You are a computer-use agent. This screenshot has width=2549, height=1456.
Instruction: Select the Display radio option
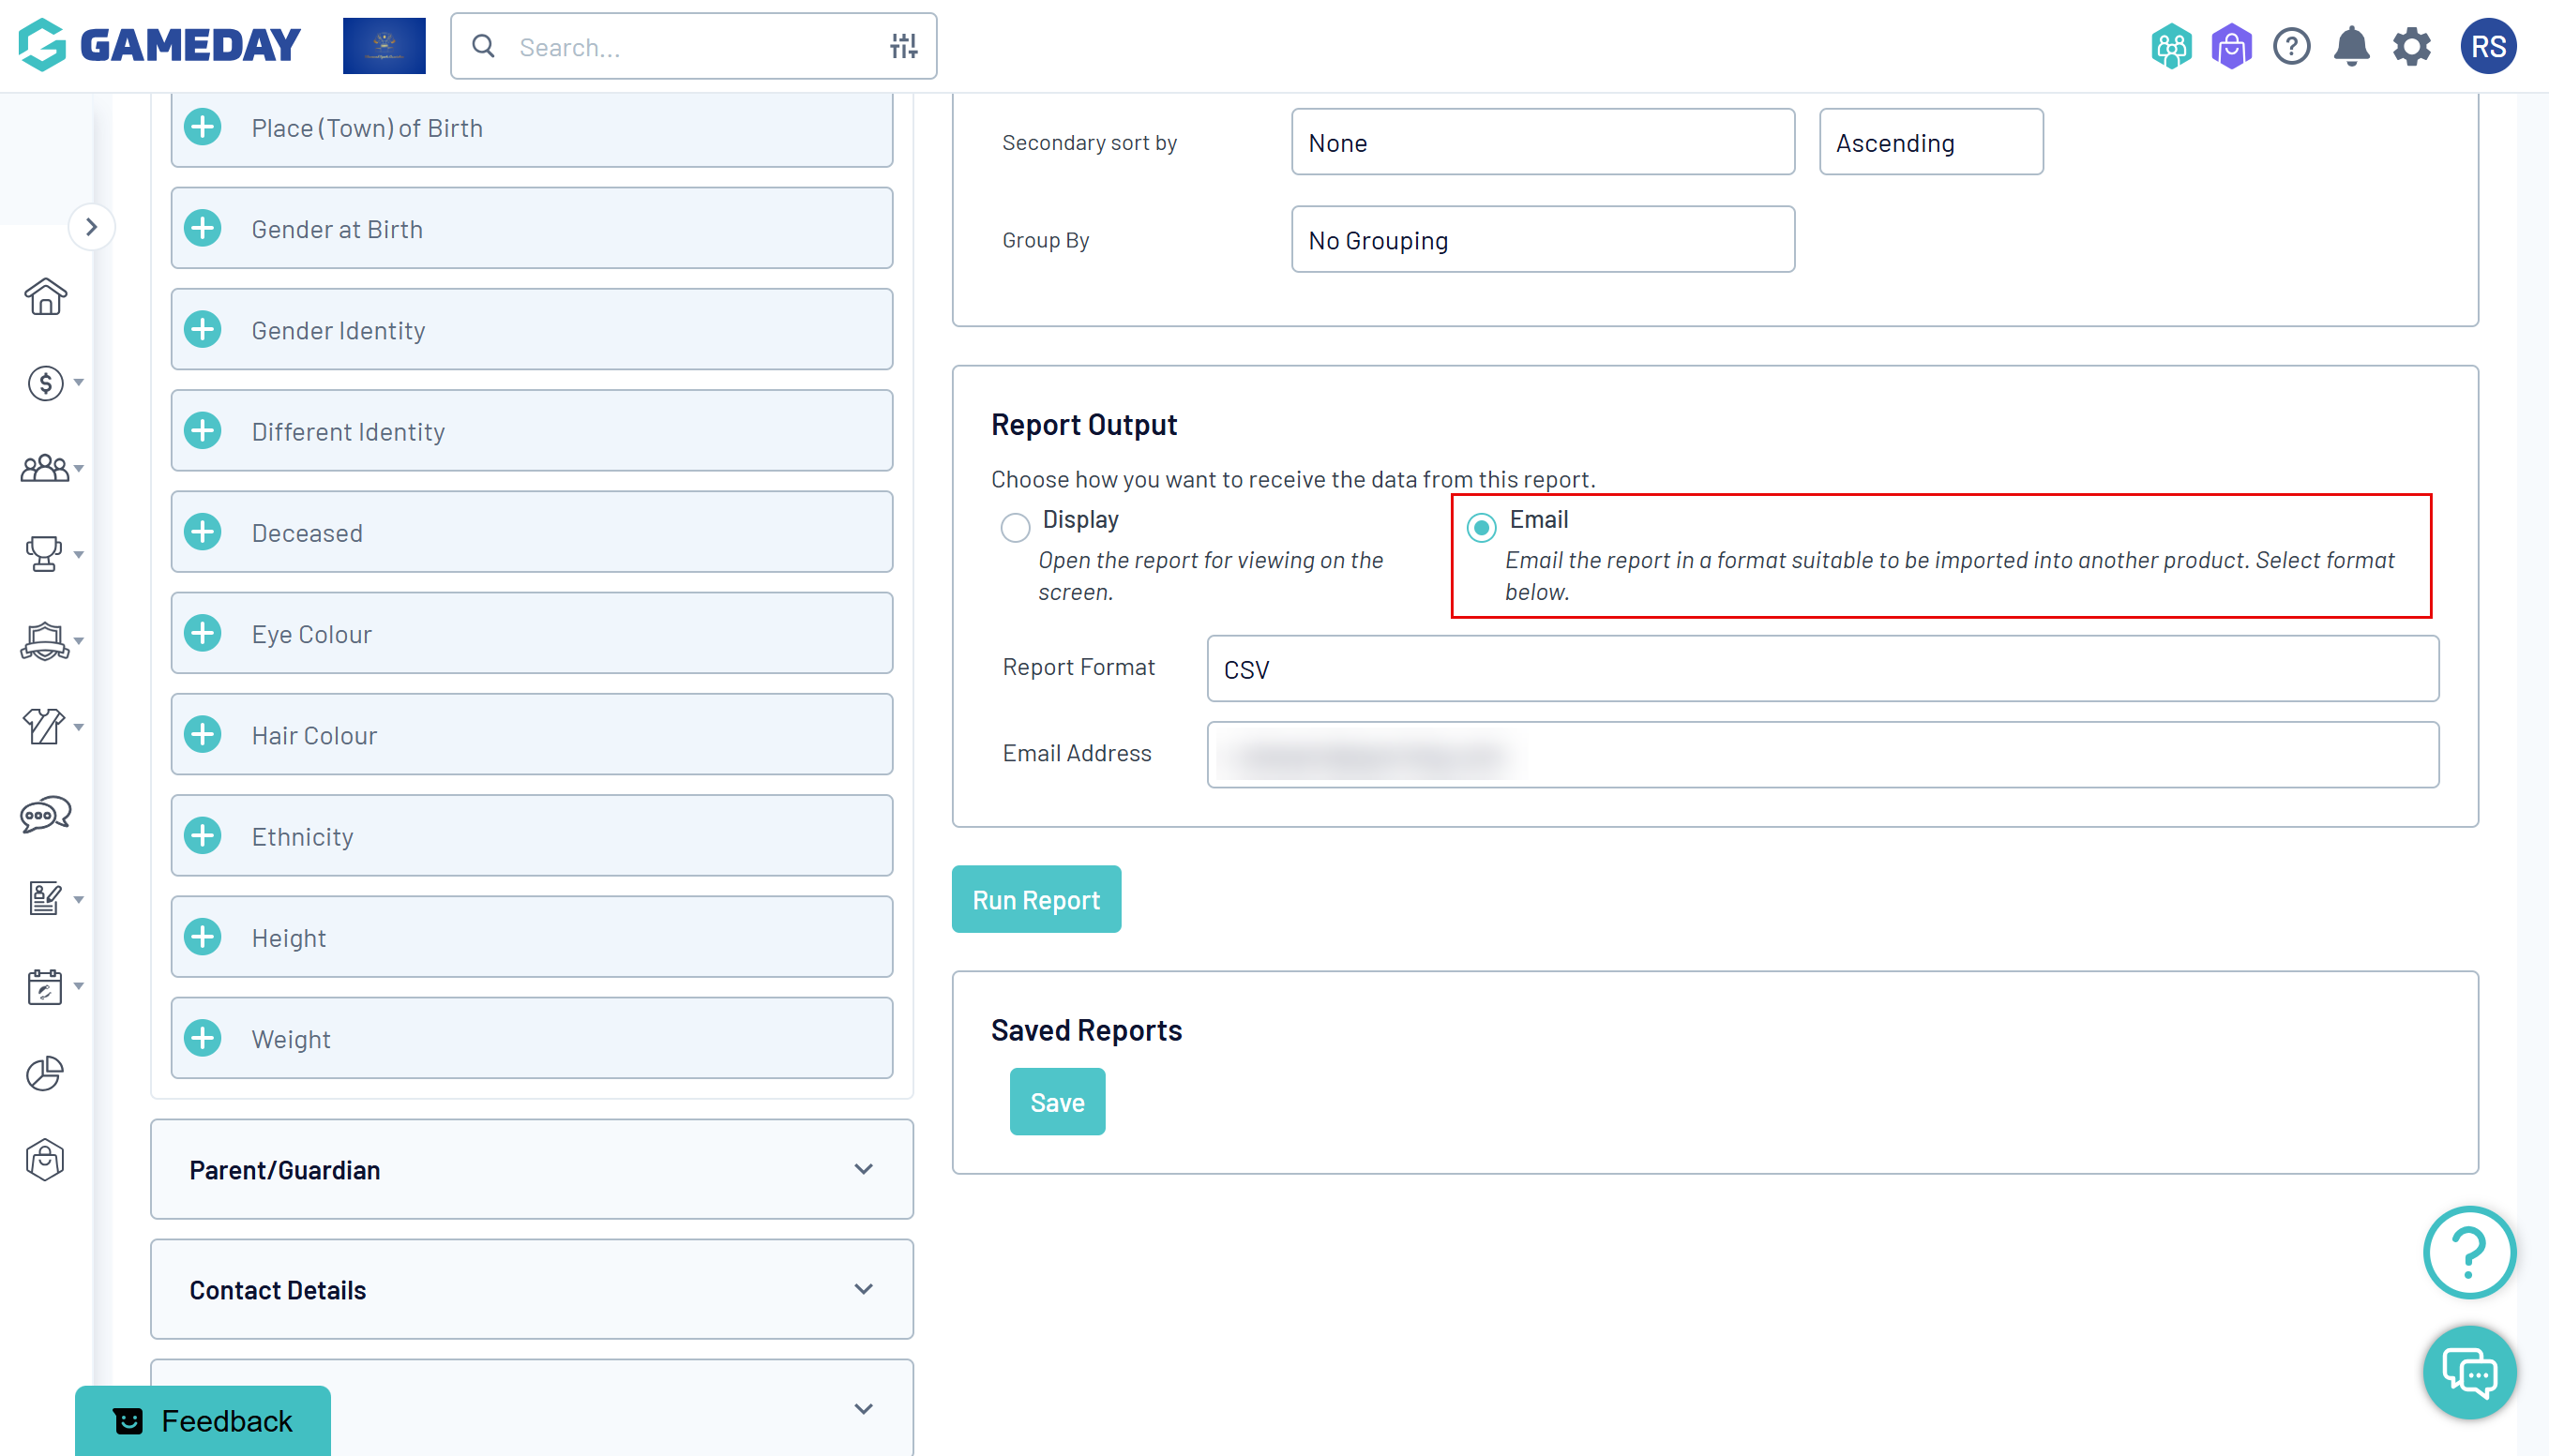[x=1015, y=527]
